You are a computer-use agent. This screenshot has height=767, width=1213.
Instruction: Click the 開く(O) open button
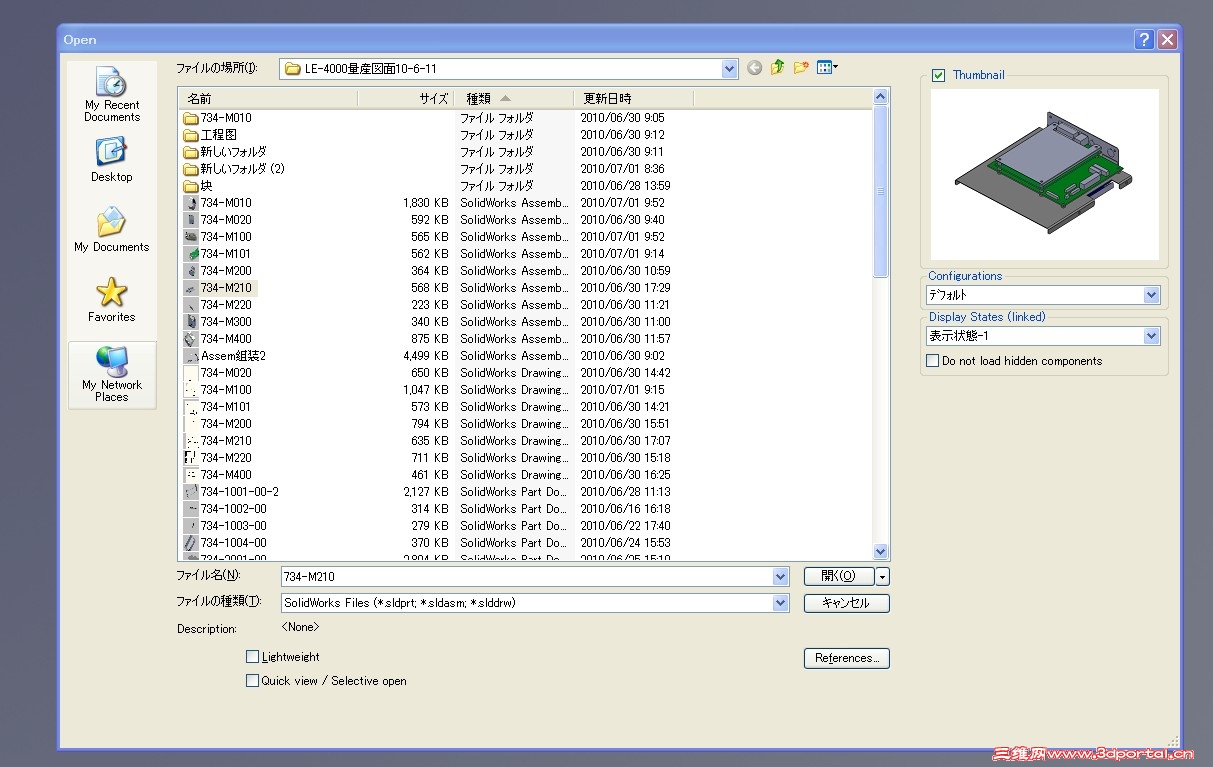838,577
